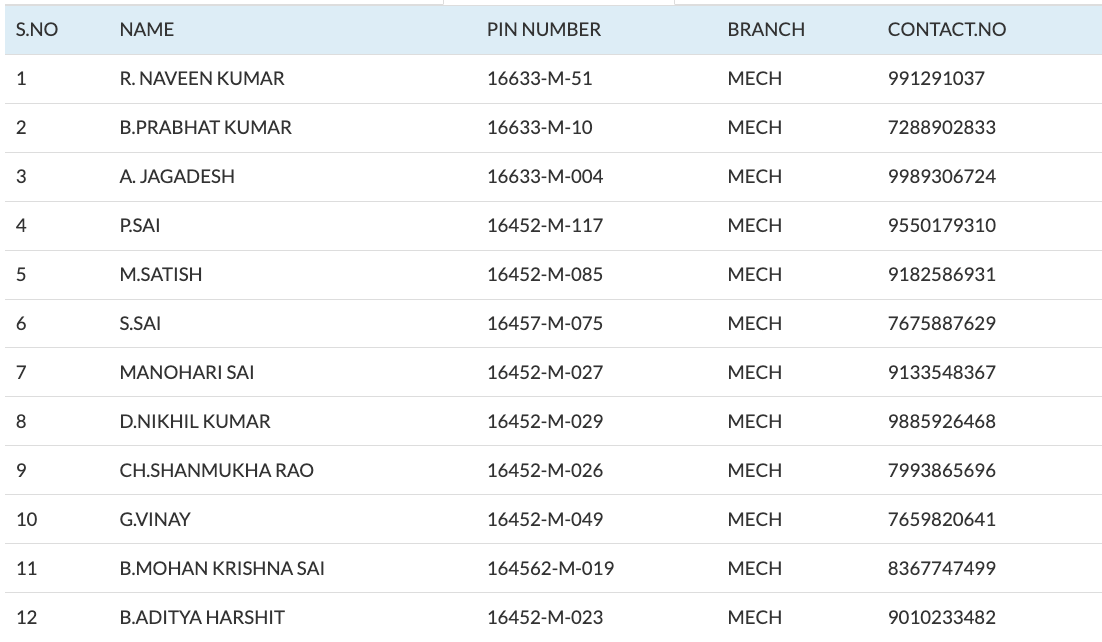Click the BRANCH column header
Screen dimensions: 1102x642
(766, 30)
